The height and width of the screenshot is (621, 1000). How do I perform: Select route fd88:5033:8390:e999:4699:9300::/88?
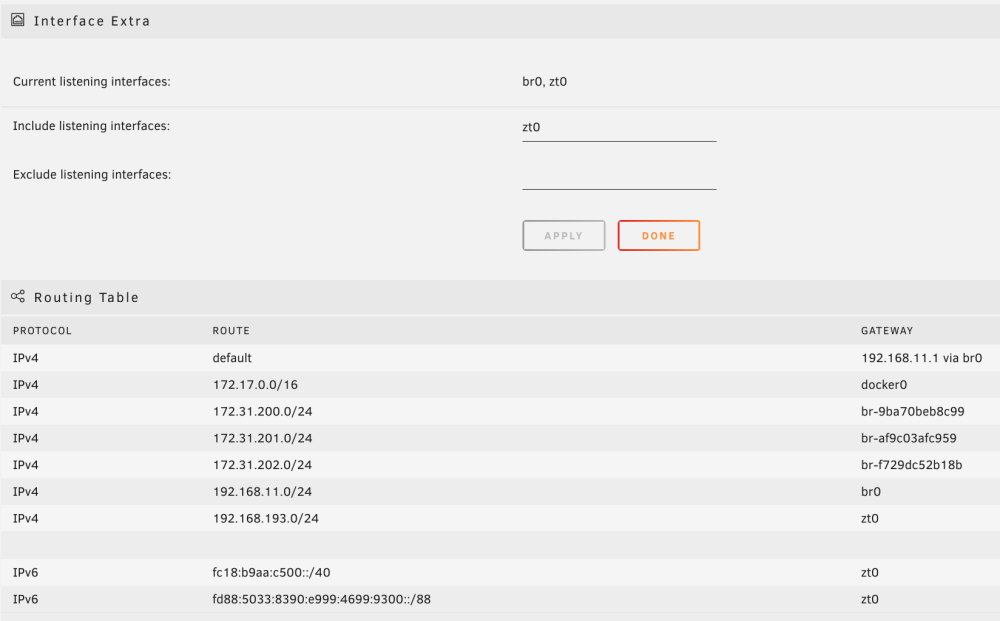(321, 599)
